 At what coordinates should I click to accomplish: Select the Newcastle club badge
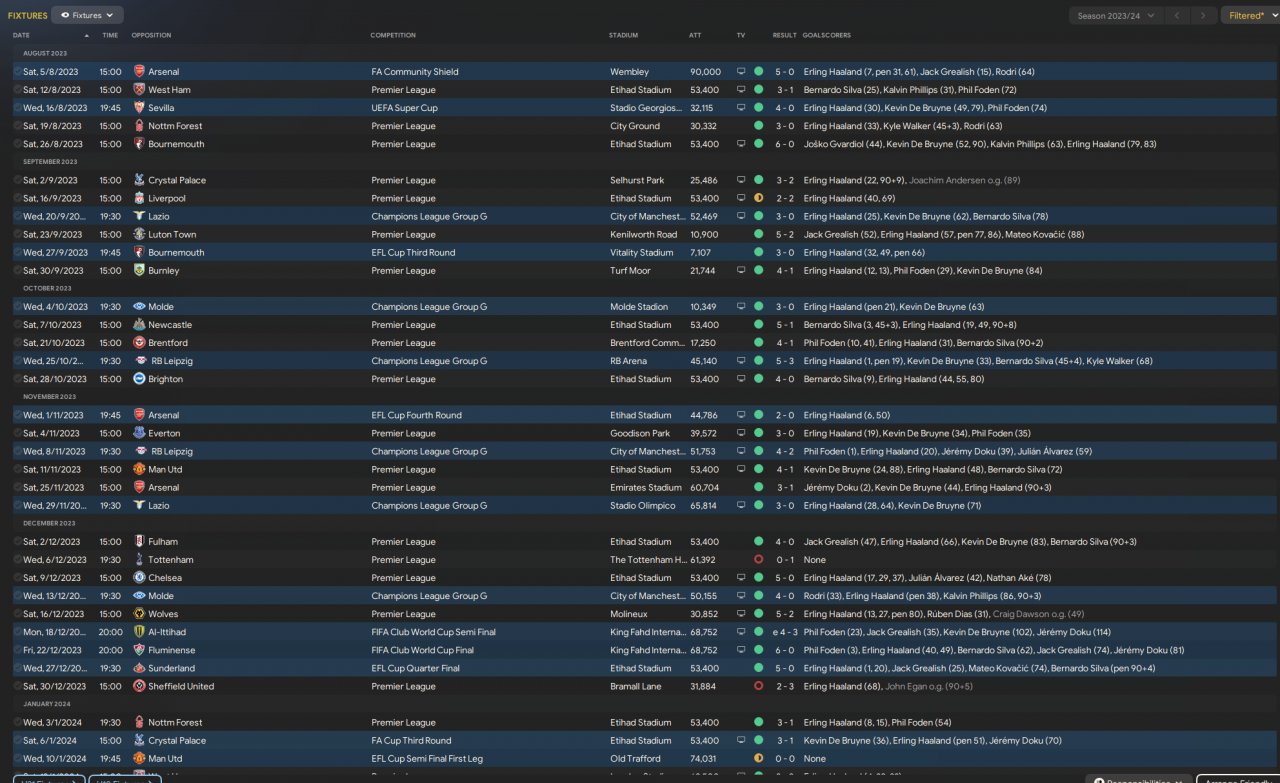point(139,325)
